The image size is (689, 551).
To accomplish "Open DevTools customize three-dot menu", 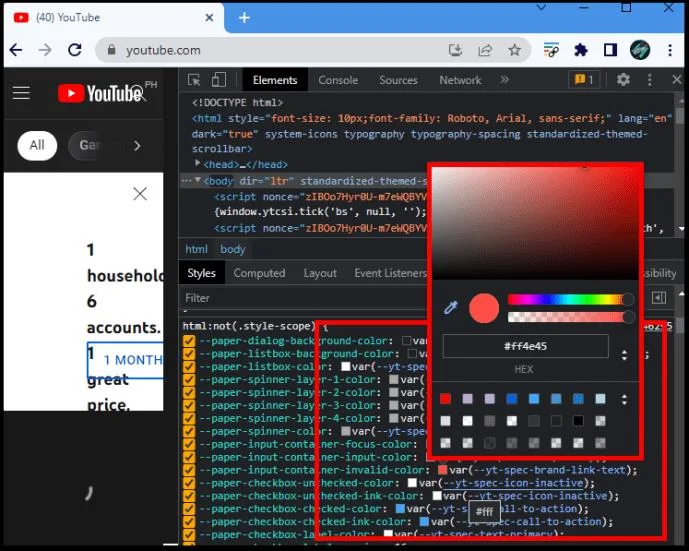I will (649, 80).
